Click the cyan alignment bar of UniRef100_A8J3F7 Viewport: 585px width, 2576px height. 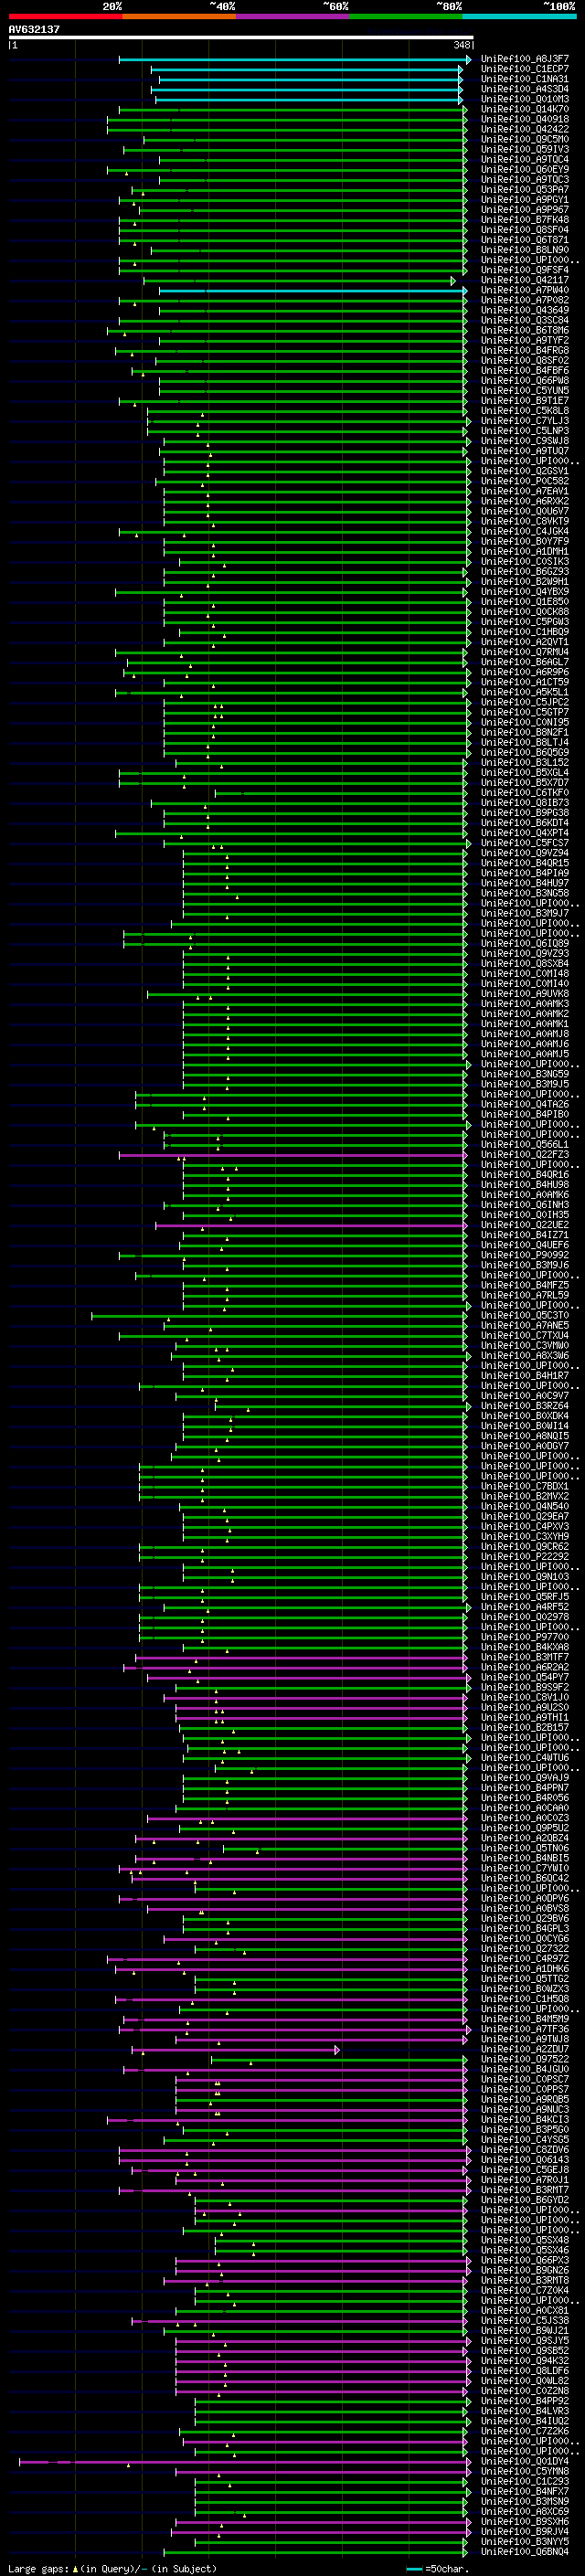pyautogui.click(x=294, y=60)
